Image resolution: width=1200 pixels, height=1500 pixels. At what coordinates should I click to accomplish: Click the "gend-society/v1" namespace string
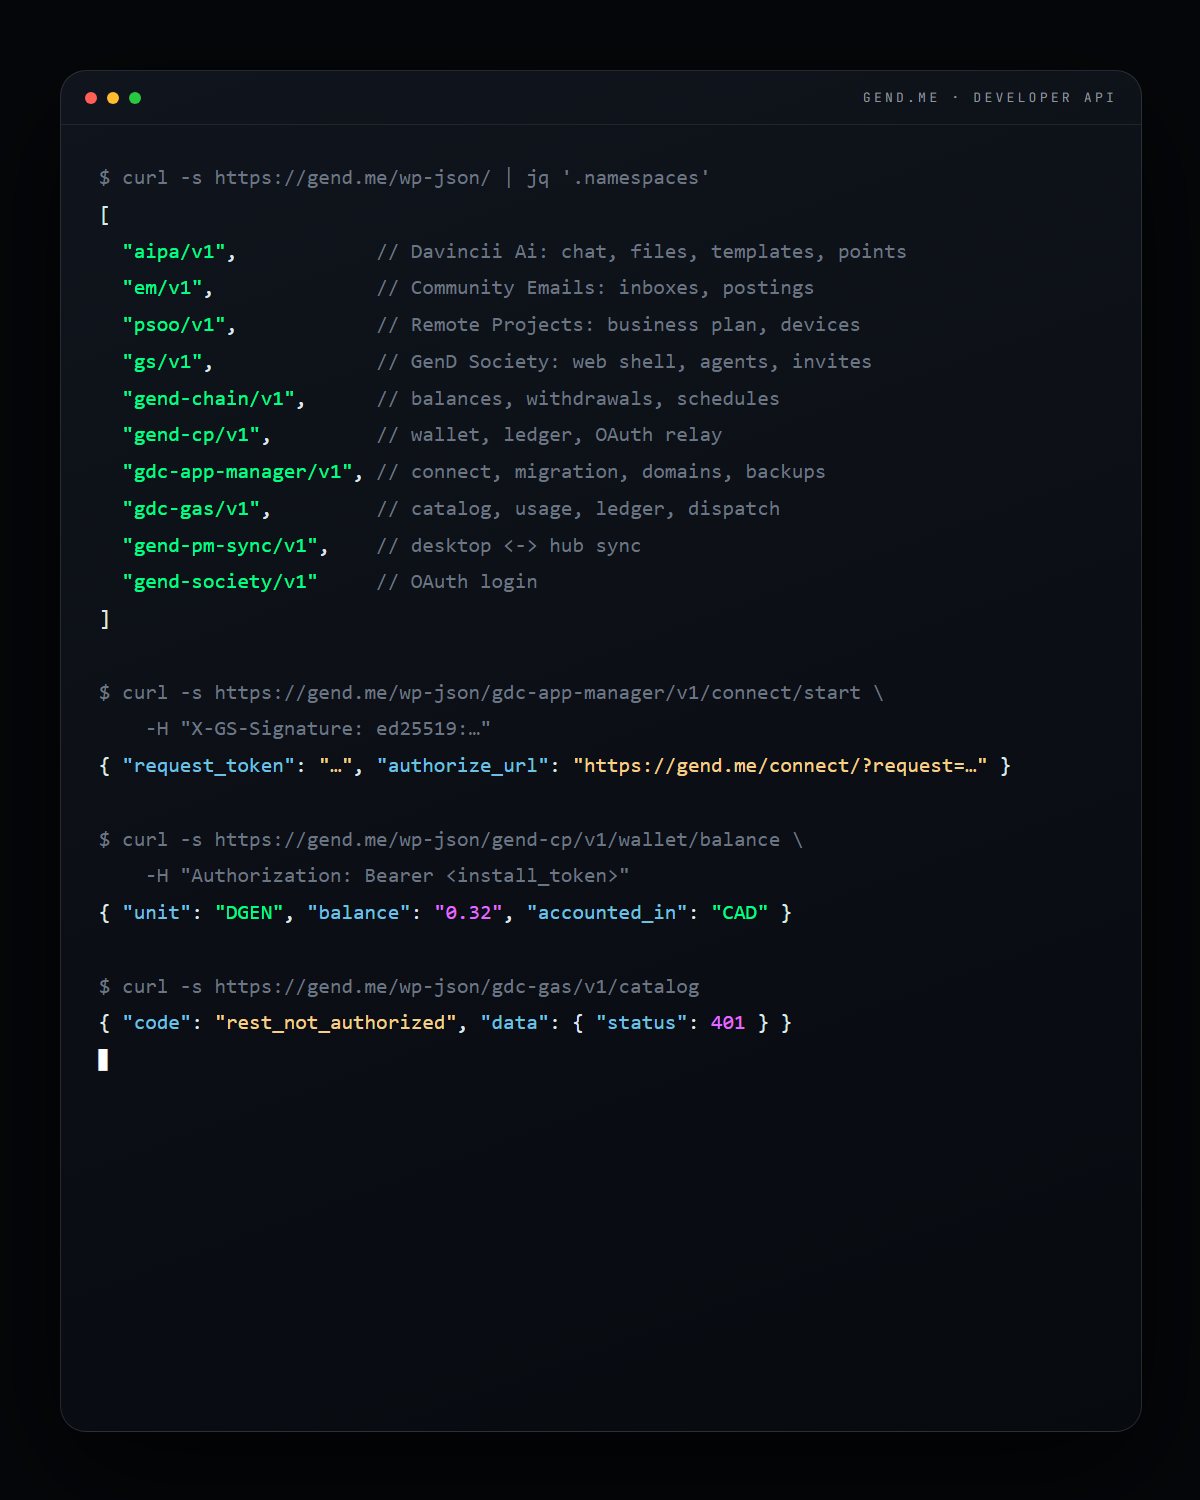pos(220,582)
